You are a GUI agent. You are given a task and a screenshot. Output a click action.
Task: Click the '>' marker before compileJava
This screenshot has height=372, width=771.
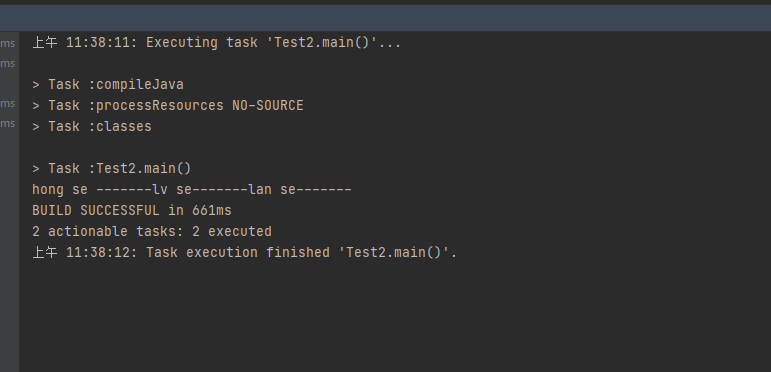pos(36,85)
